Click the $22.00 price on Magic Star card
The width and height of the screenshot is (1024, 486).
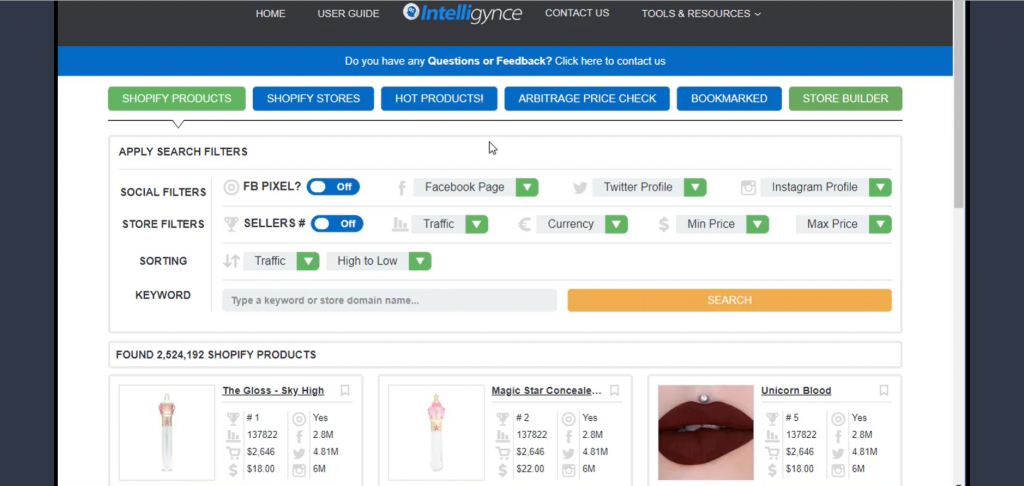pyautogui.click(x=530, y=469)
